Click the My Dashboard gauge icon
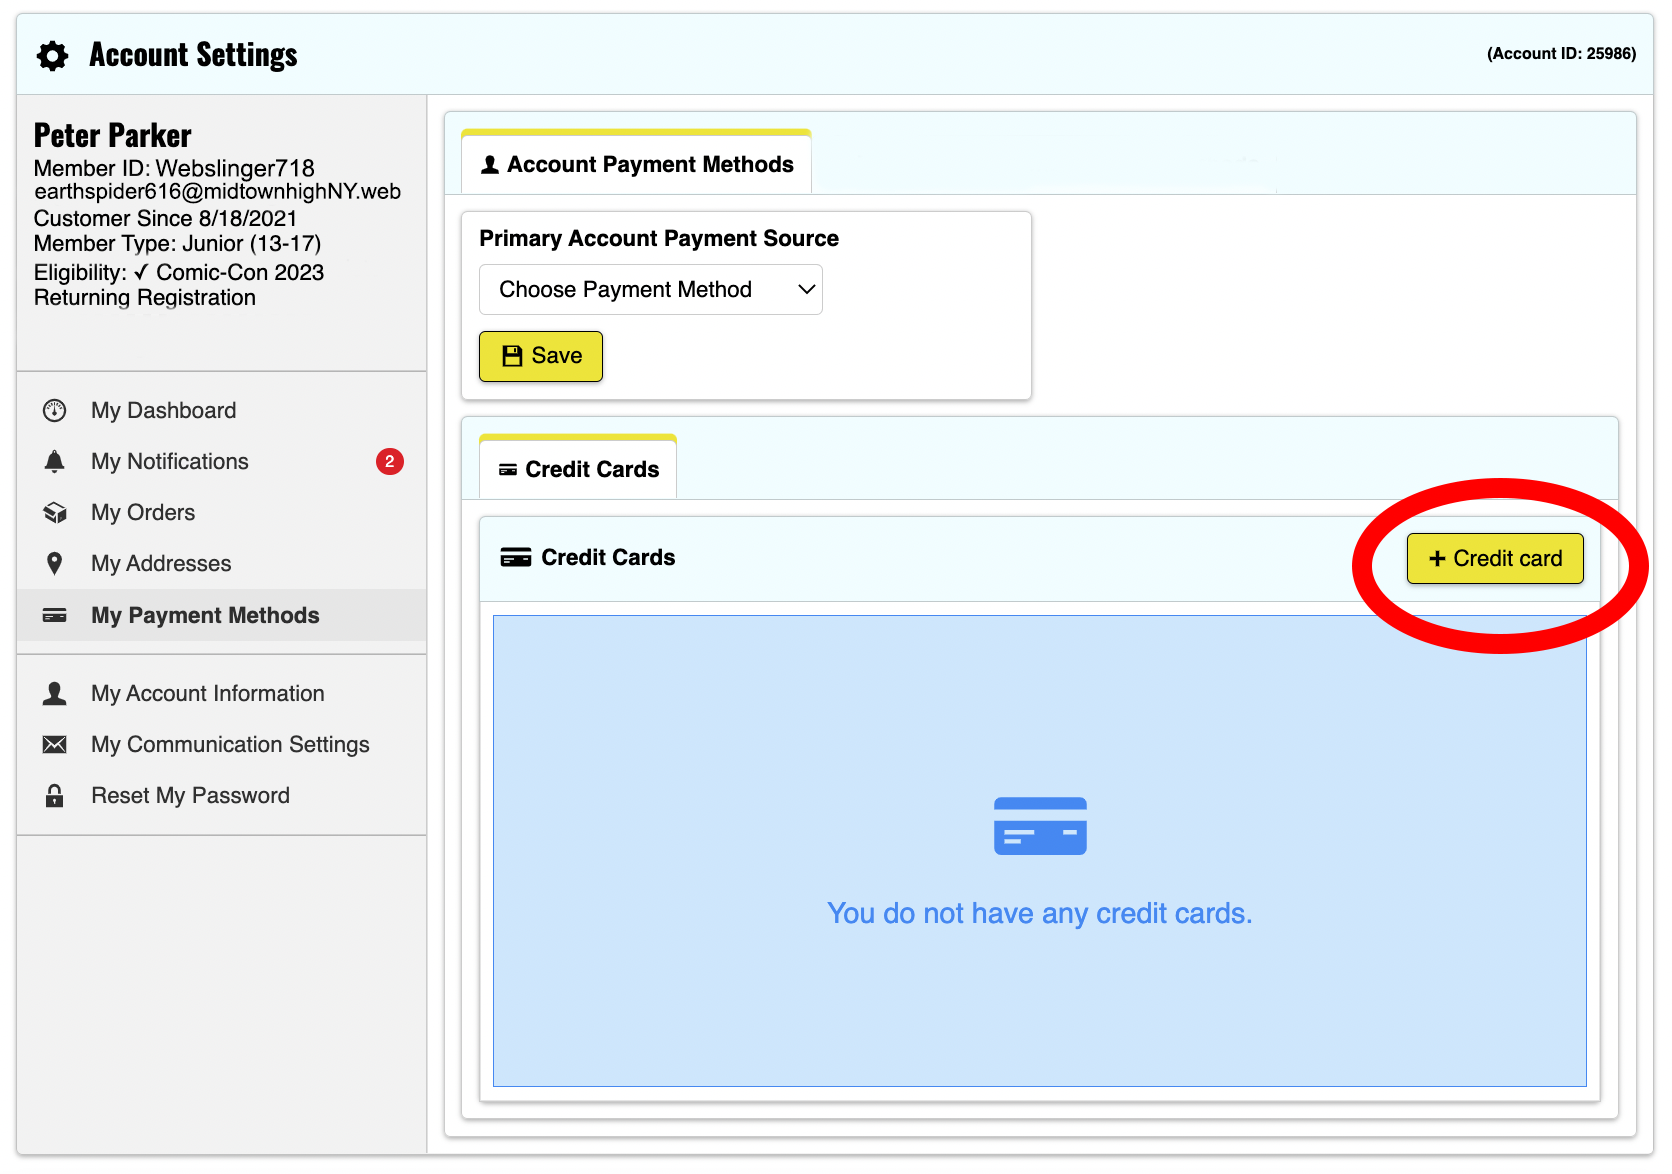This screenshot has width=1672, height=1174. coord(55,411)
